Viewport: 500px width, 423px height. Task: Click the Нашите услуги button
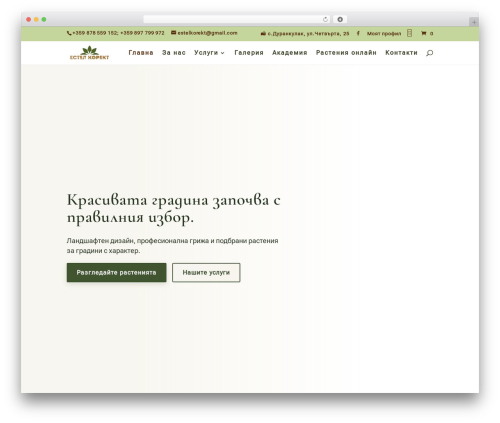tap(206, 272)
